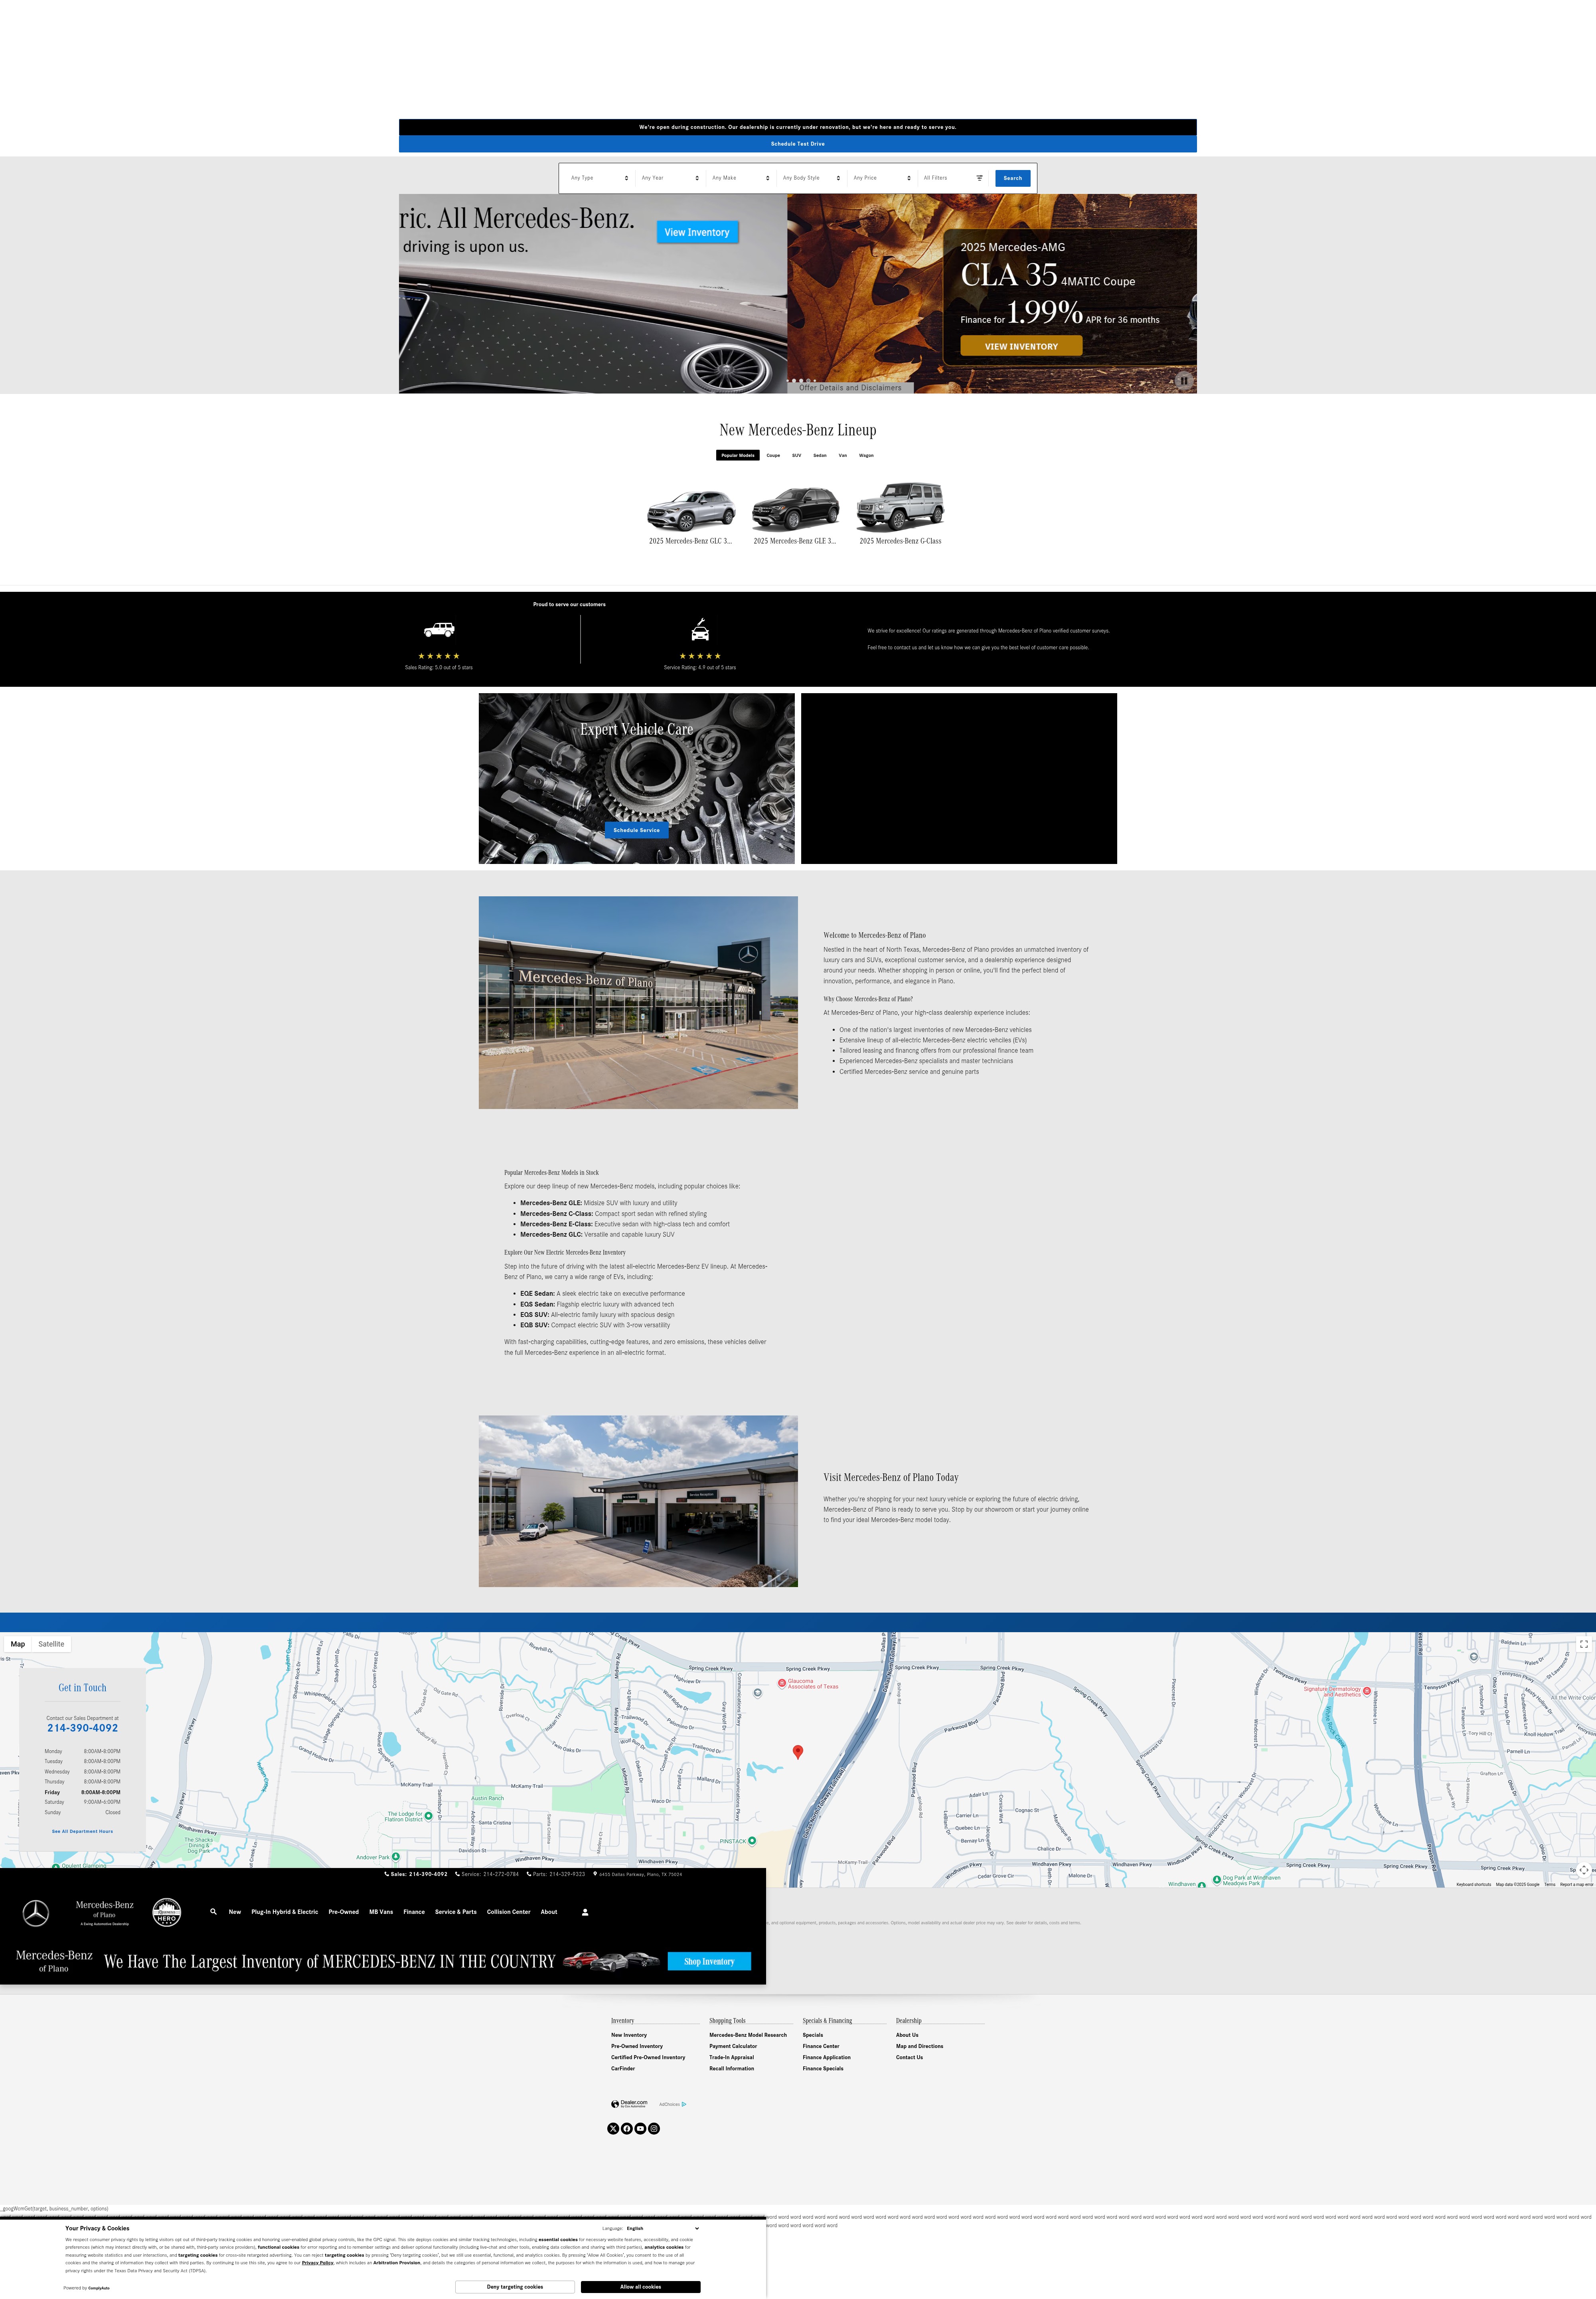Click Mercedes-Benz star logo
Viewport: 1596px width, 2299px height.
36,1913
